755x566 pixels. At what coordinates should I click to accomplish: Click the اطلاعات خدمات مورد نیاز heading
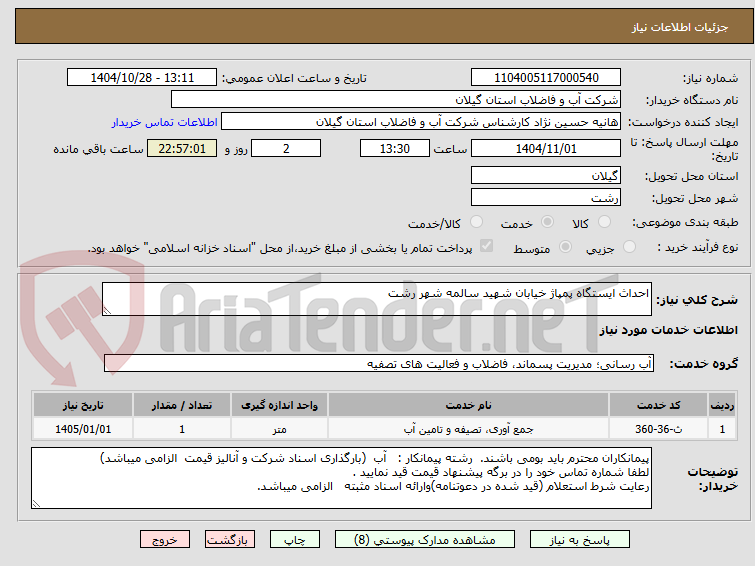pos(668,330)
